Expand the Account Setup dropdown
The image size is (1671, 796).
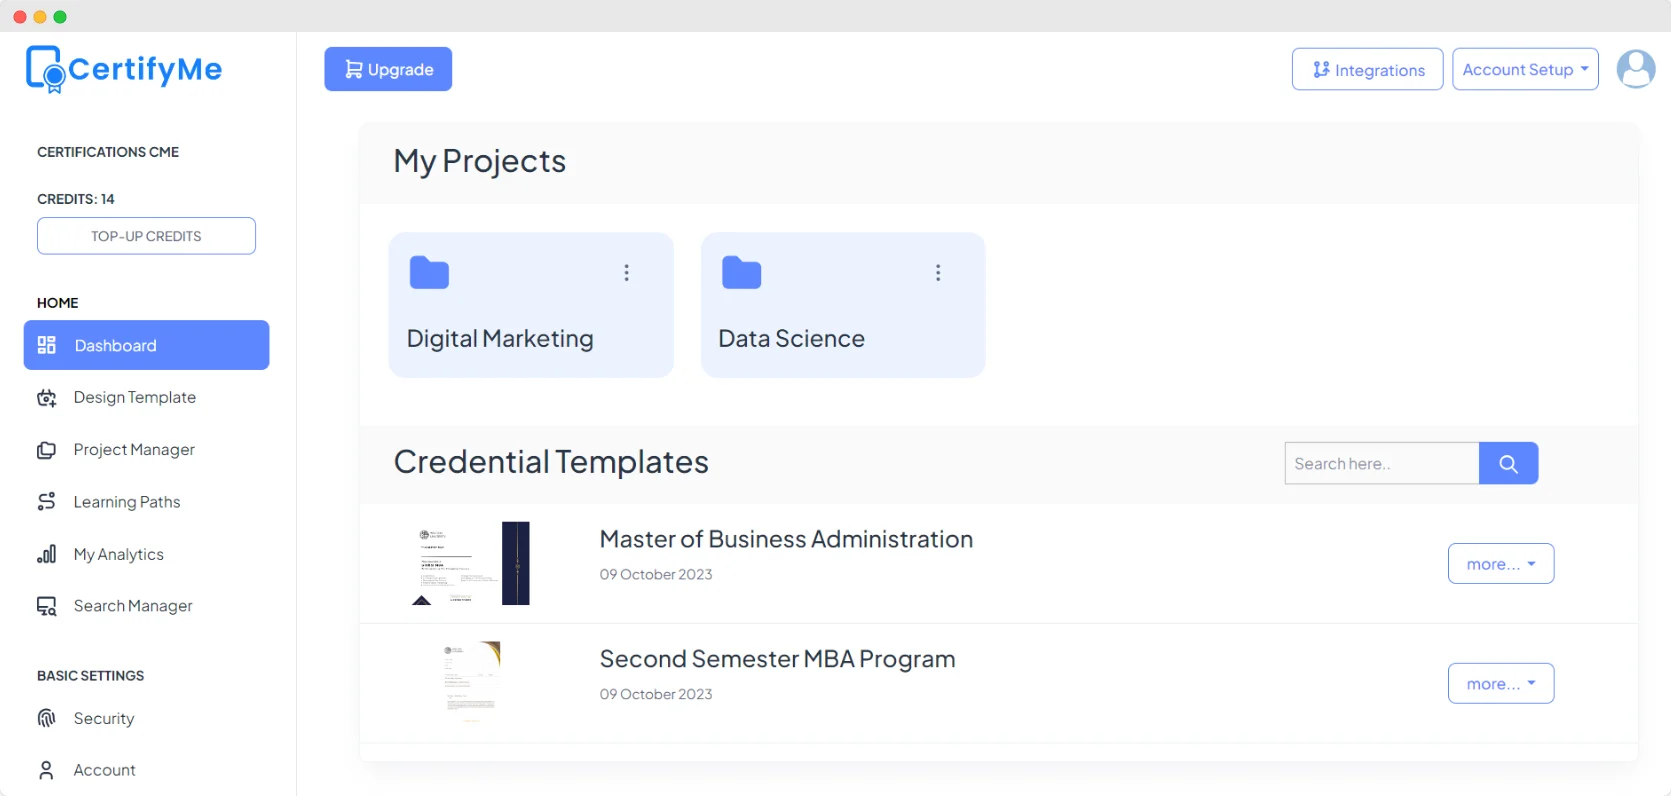[x=1525, y=69]
